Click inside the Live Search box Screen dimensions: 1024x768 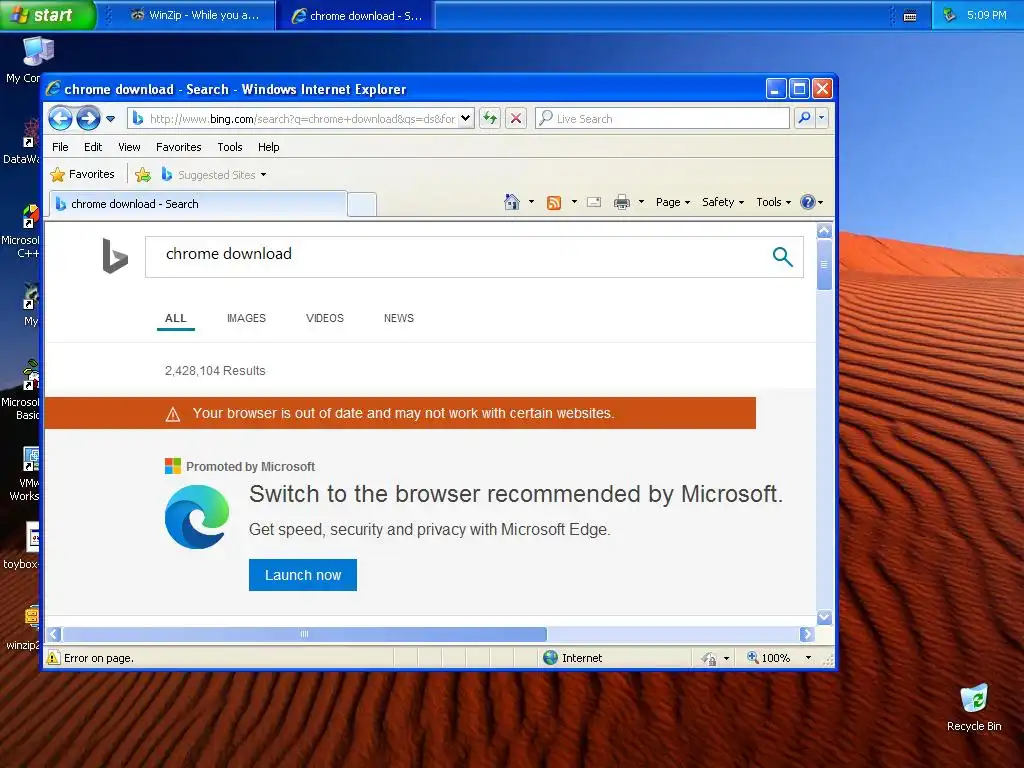[662, 118]
